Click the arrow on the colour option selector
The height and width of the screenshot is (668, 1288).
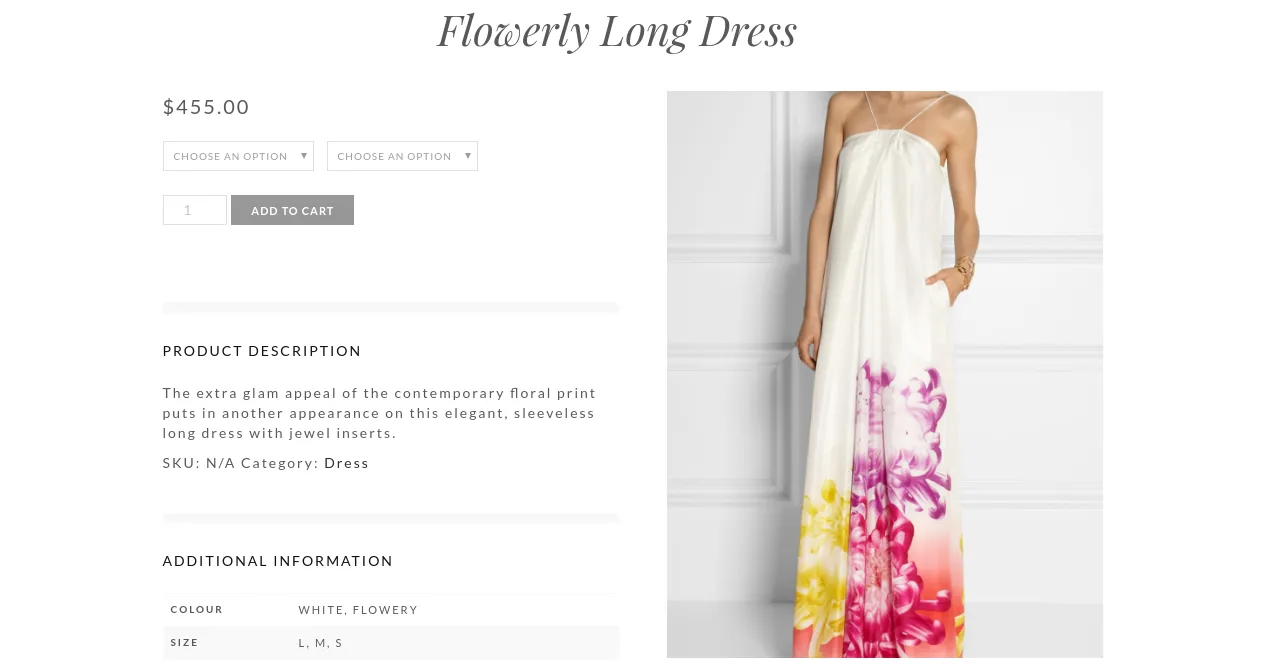coord(303,155)
